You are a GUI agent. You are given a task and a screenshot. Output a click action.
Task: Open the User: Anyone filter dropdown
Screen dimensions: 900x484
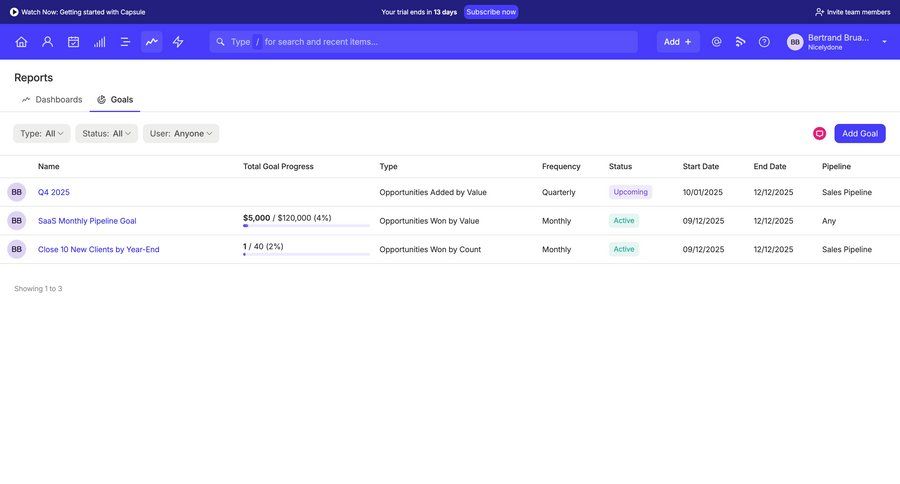tap(181, 133)
